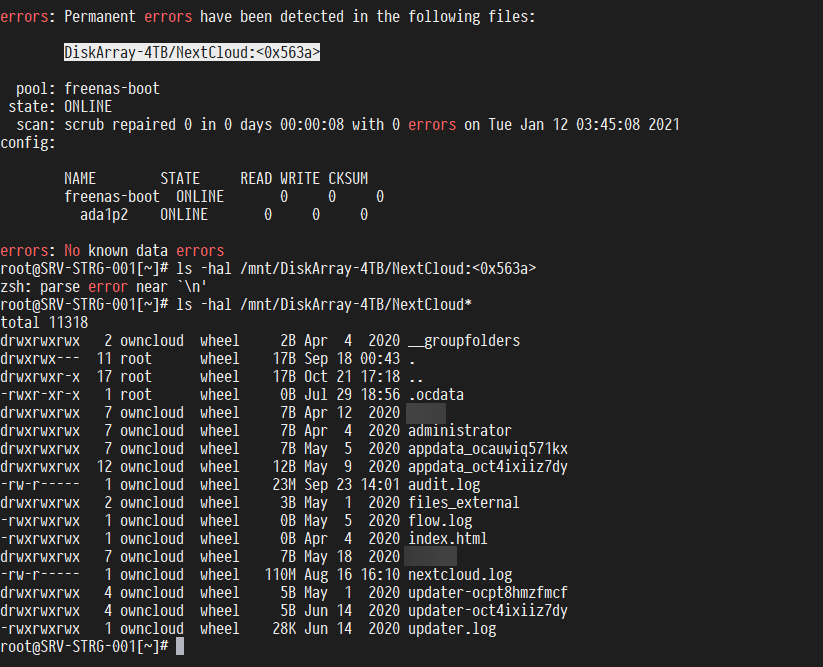
Task: Select the updater-ocpt8hmzfmcf directory name
Action: click(x=488, y=592)
